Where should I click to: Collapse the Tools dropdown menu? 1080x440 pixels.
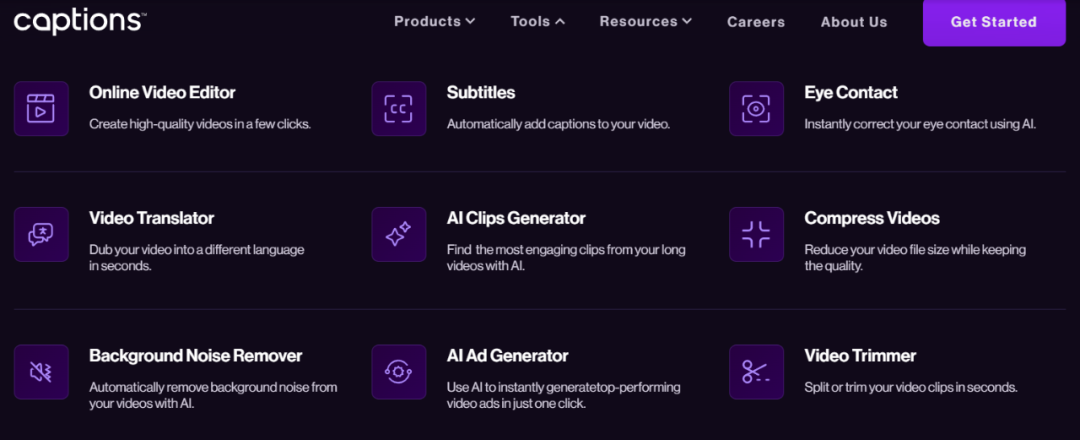point(538,21)
